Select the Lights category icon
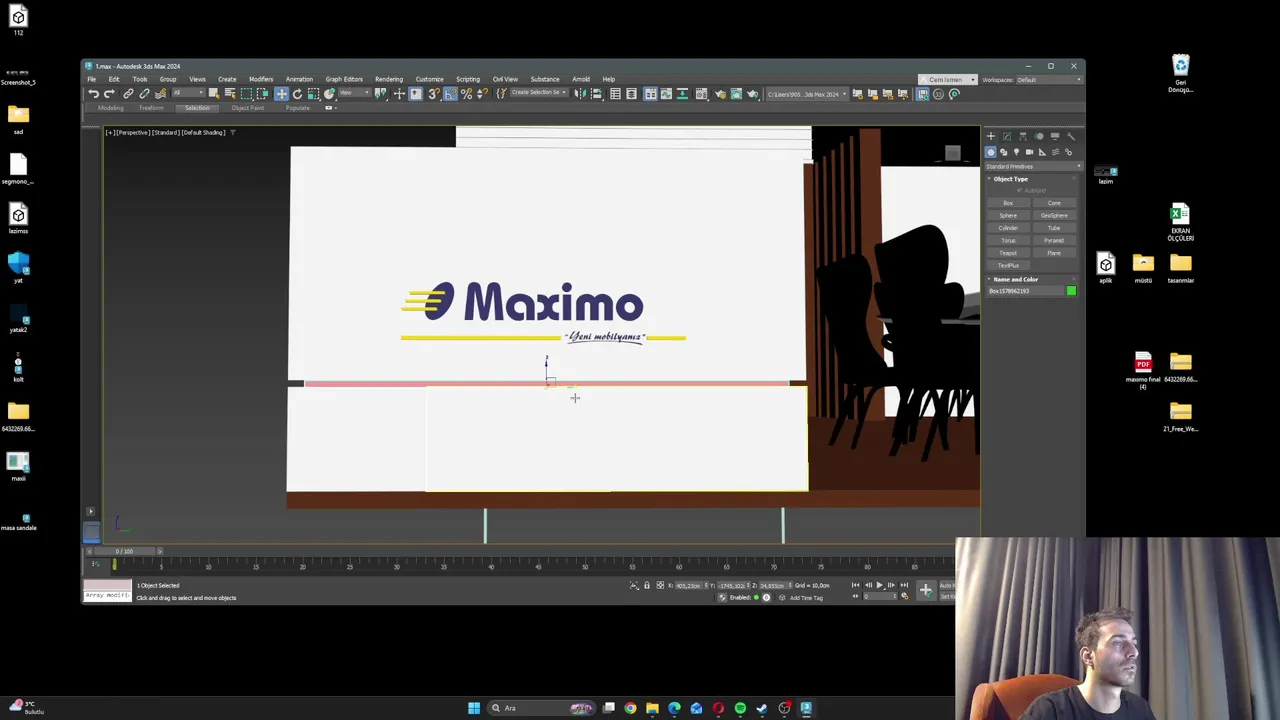 pos(1016,152)
